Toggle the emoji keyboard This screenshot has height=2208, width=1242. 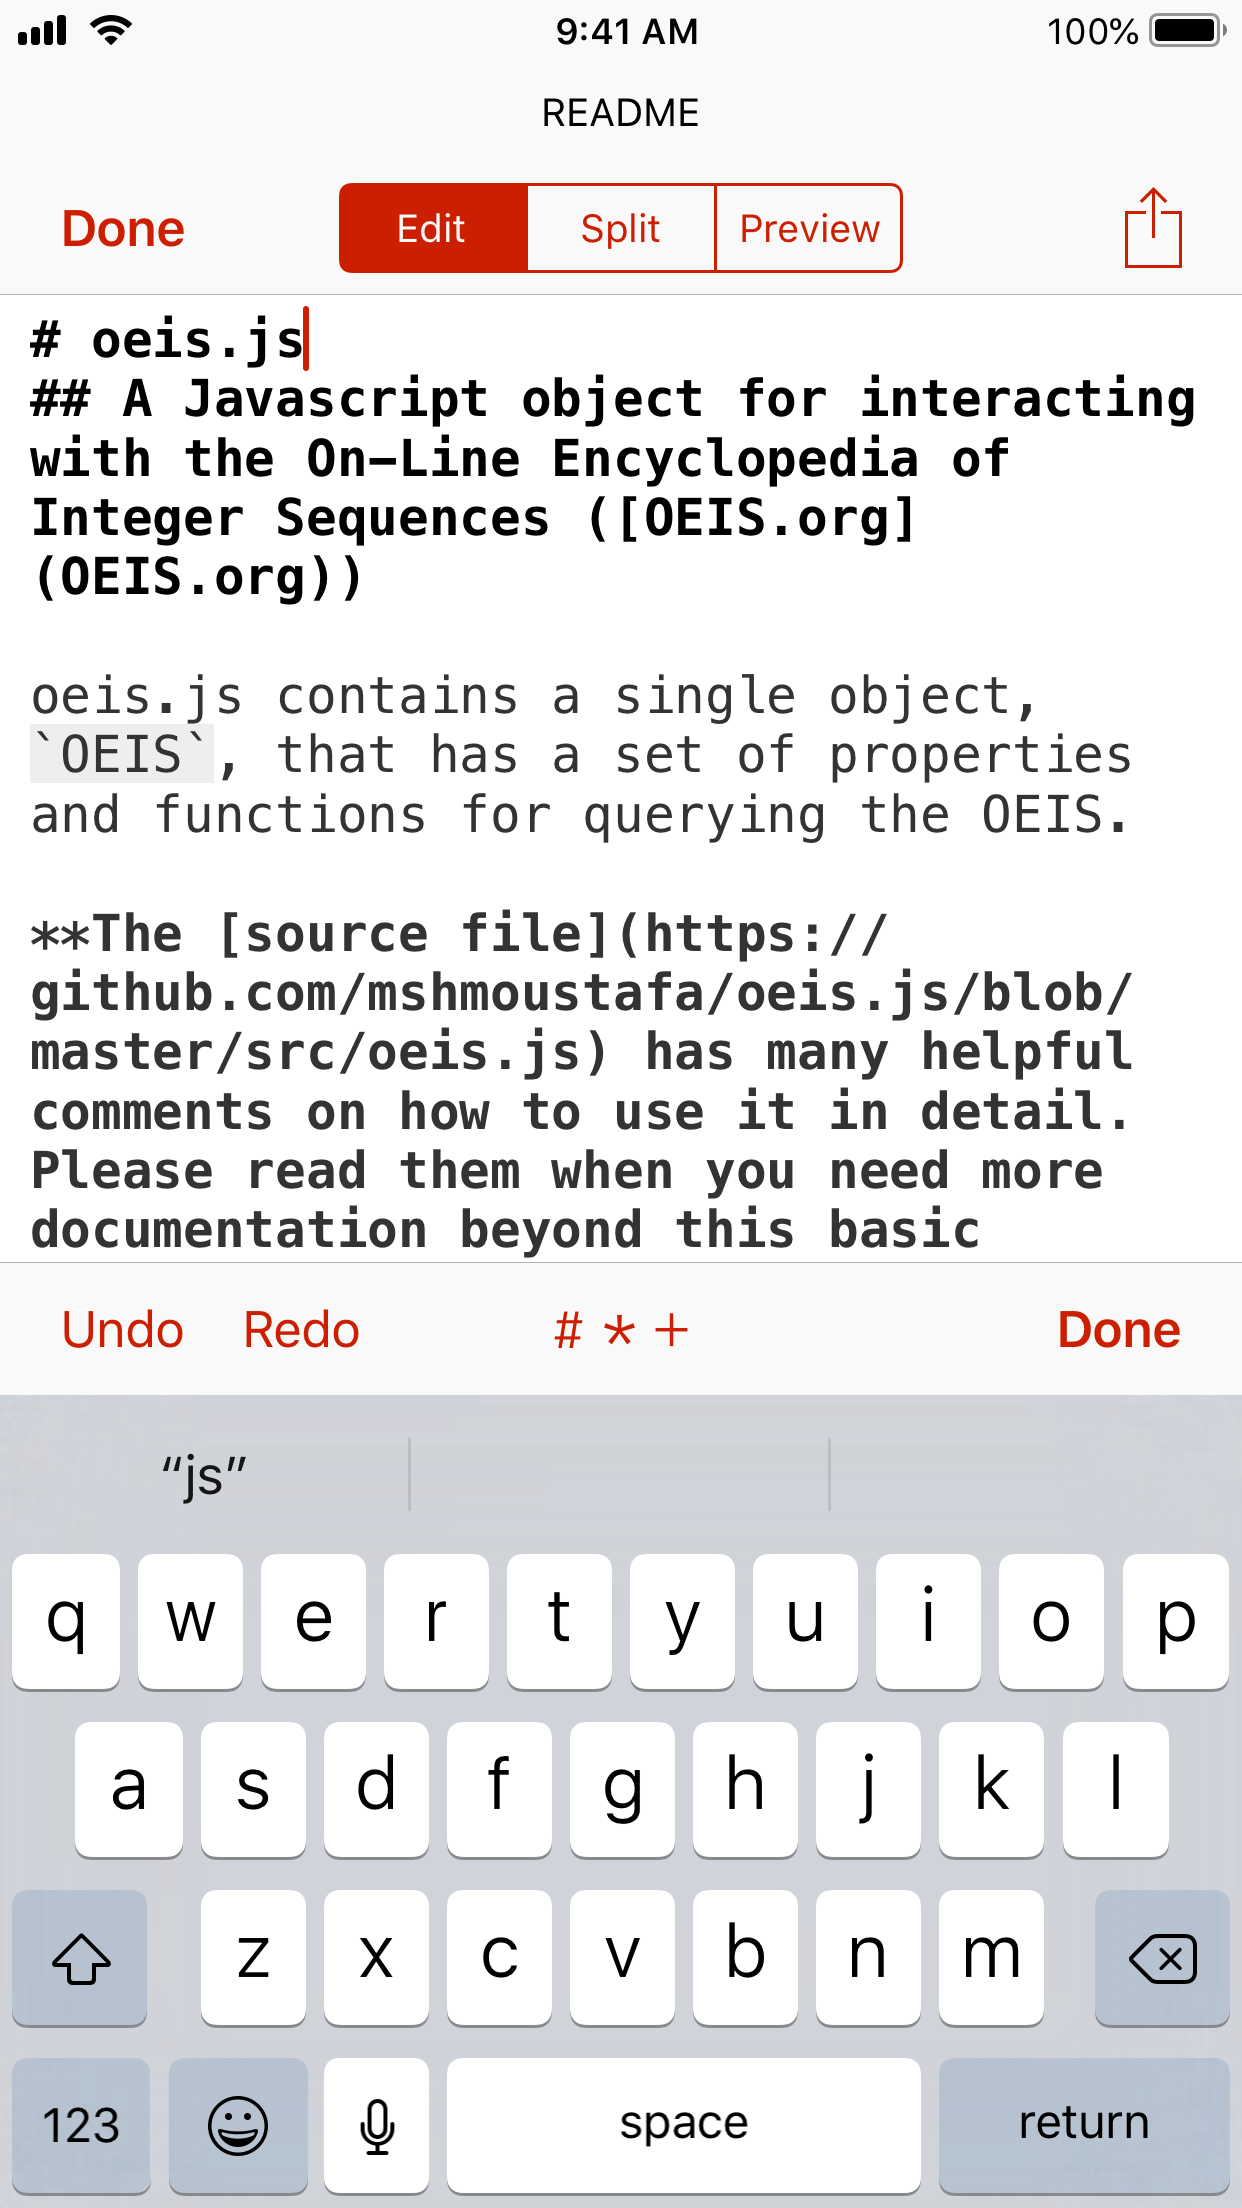[x=238, y=2123]
